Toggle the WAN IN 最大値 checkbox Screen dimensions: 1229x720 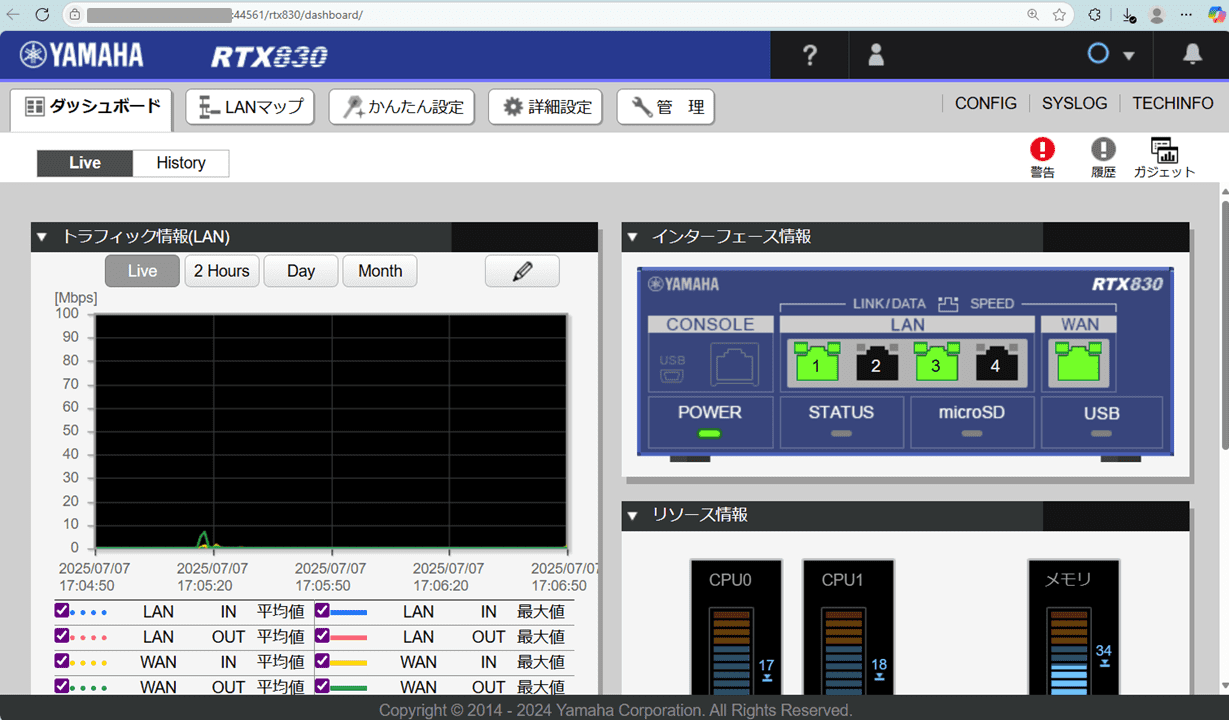coord(322,661)
